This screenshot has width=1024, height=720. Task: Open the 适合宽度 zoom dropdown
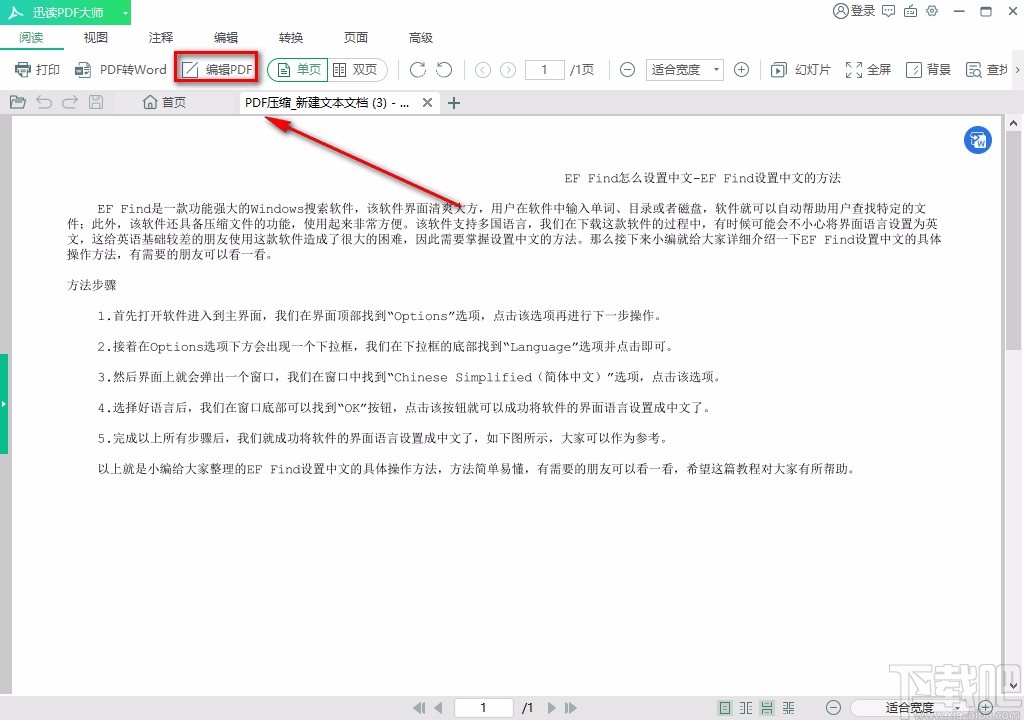coord(684,70)
